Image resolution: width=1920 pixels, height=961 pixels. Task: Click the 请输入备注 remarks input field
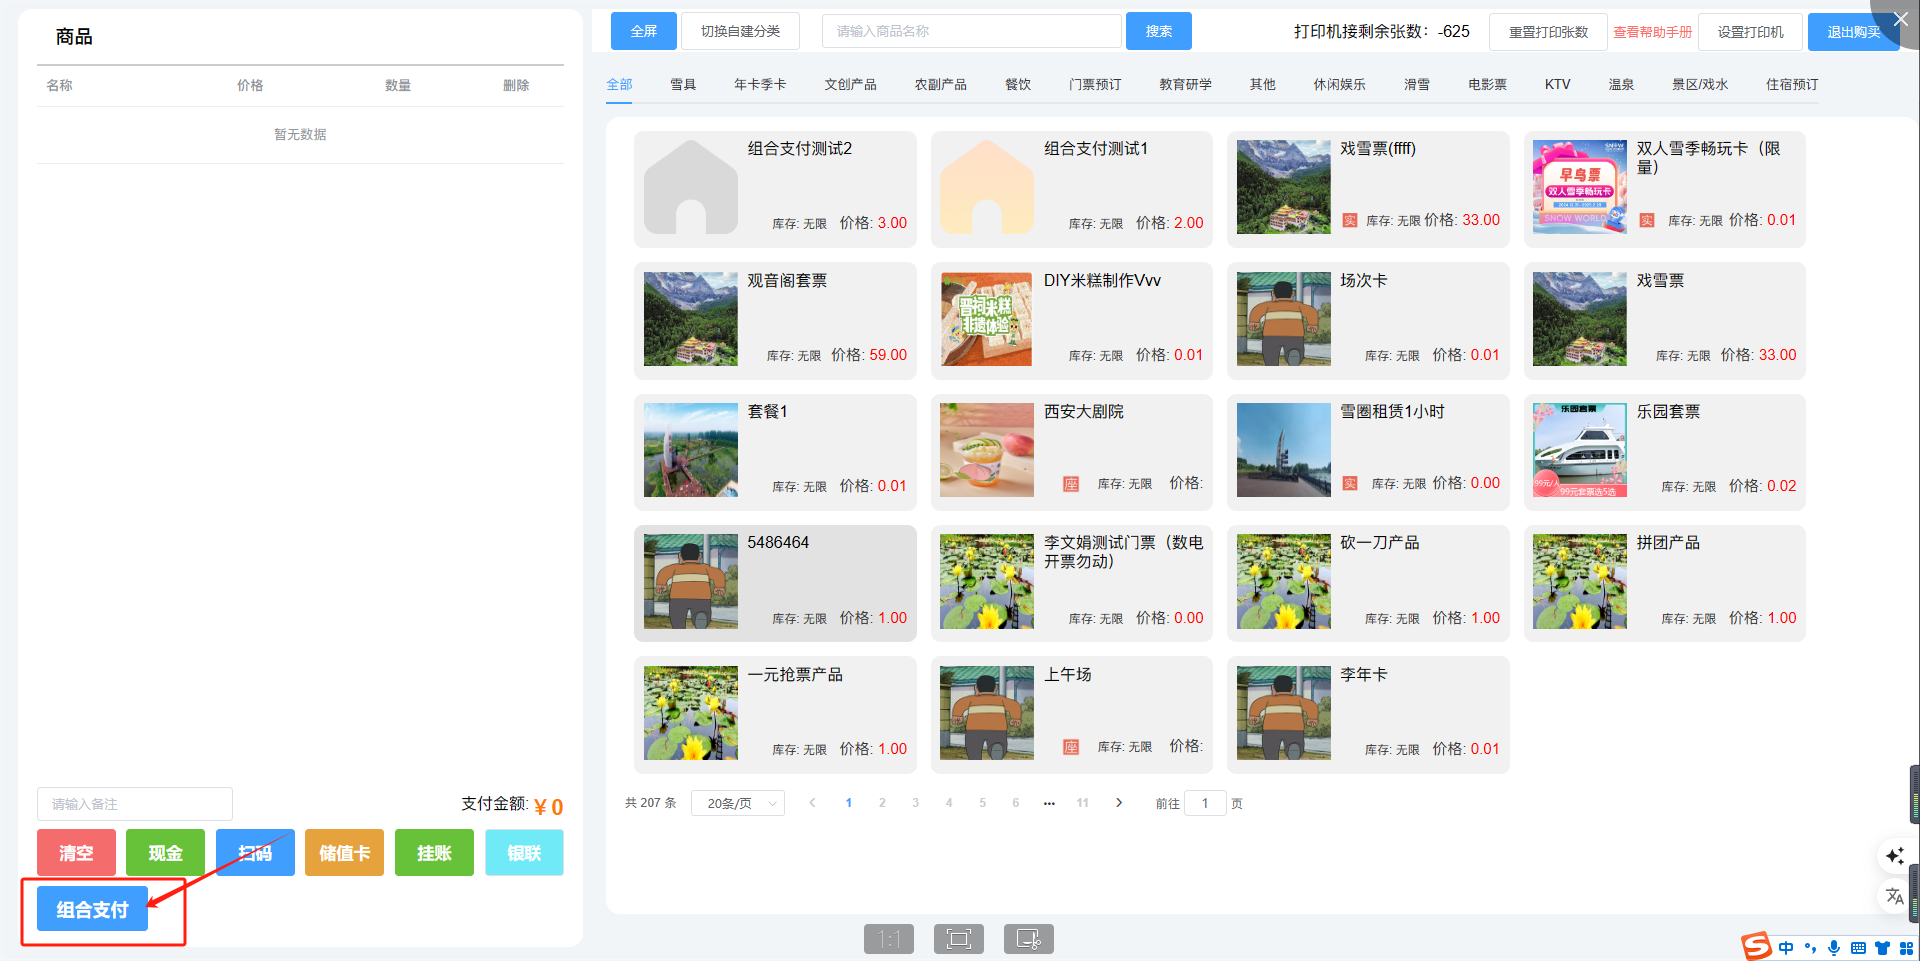coord(135,804)
